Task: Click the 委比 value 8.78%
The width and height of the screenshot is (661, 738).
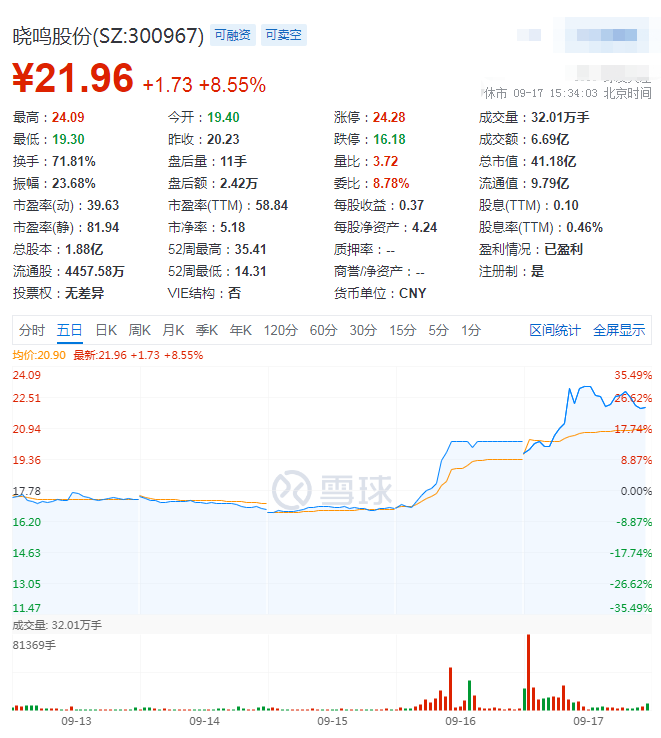Action: pyautogui.click(x=391, y=184)
